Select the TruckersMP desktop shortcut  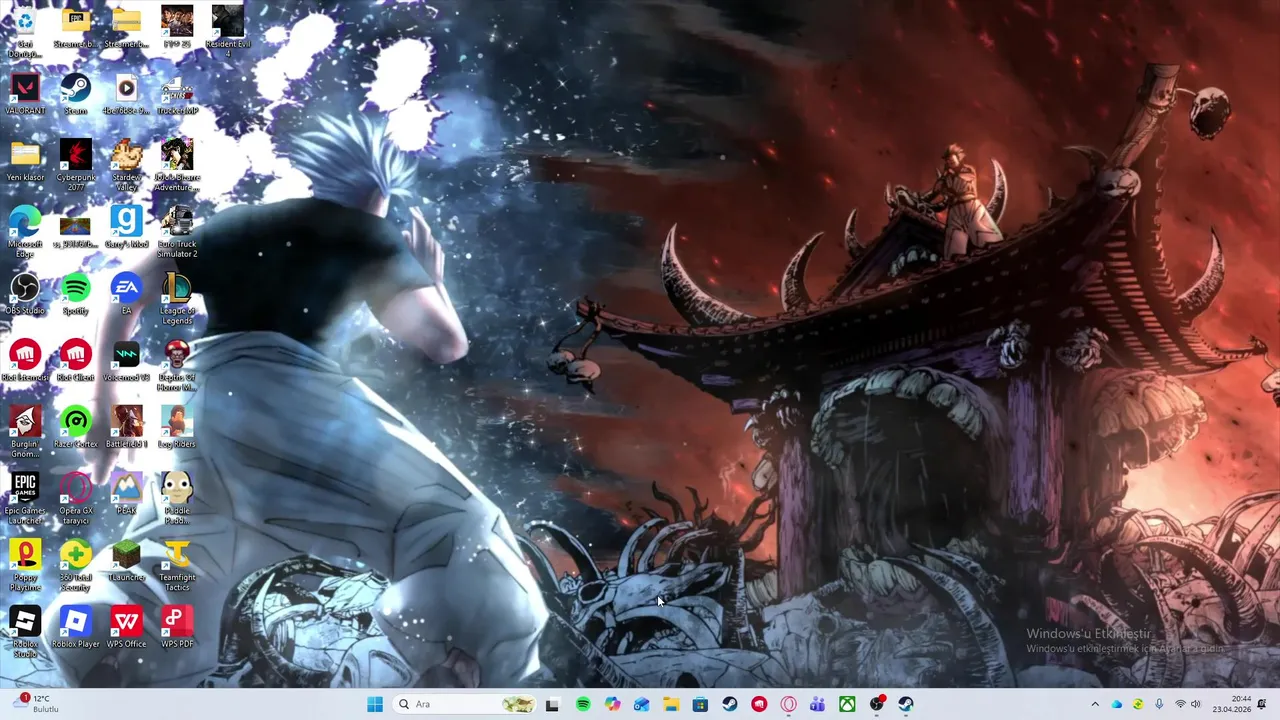point(177,95)
